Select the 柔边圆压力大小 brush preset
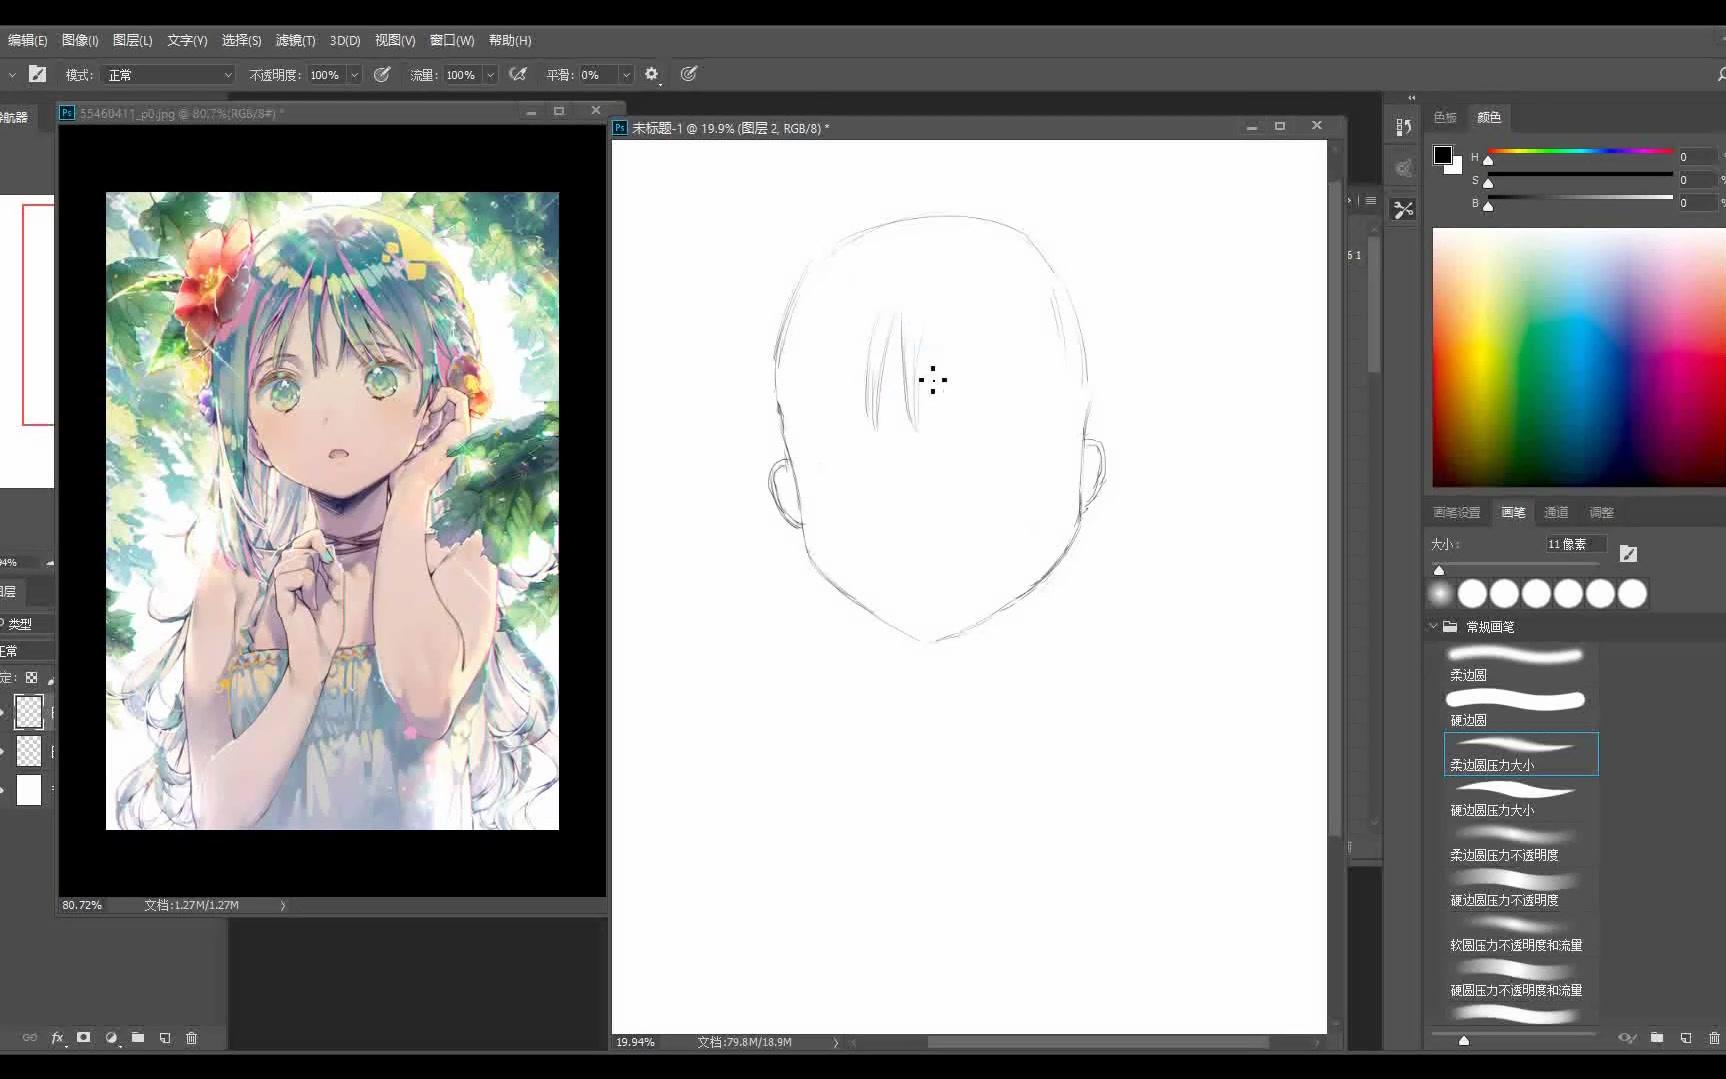1726x1079 pixels. point(1521,754)
